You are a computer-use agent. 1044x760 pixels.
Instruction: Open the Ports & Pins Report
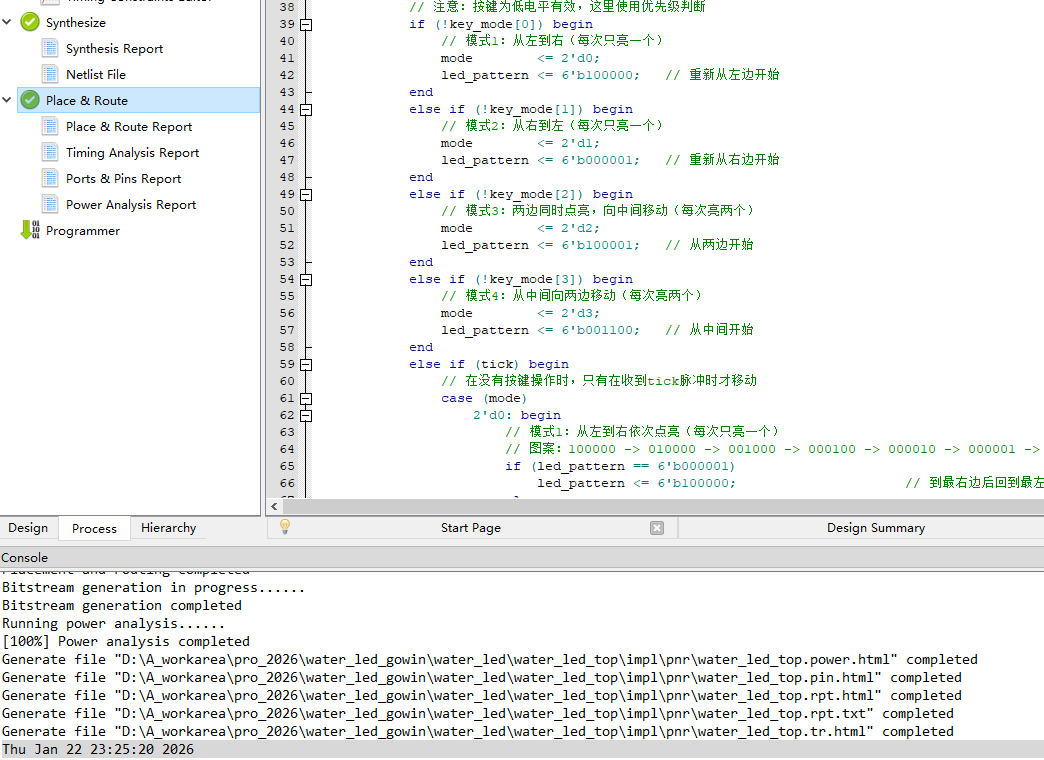tap(123, 178)
